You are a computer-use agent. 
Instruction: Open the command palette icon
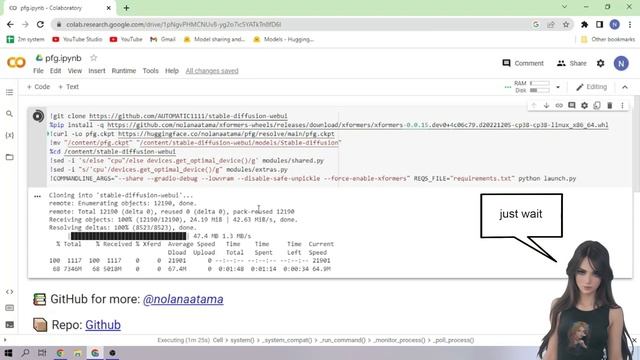point(9,308)
